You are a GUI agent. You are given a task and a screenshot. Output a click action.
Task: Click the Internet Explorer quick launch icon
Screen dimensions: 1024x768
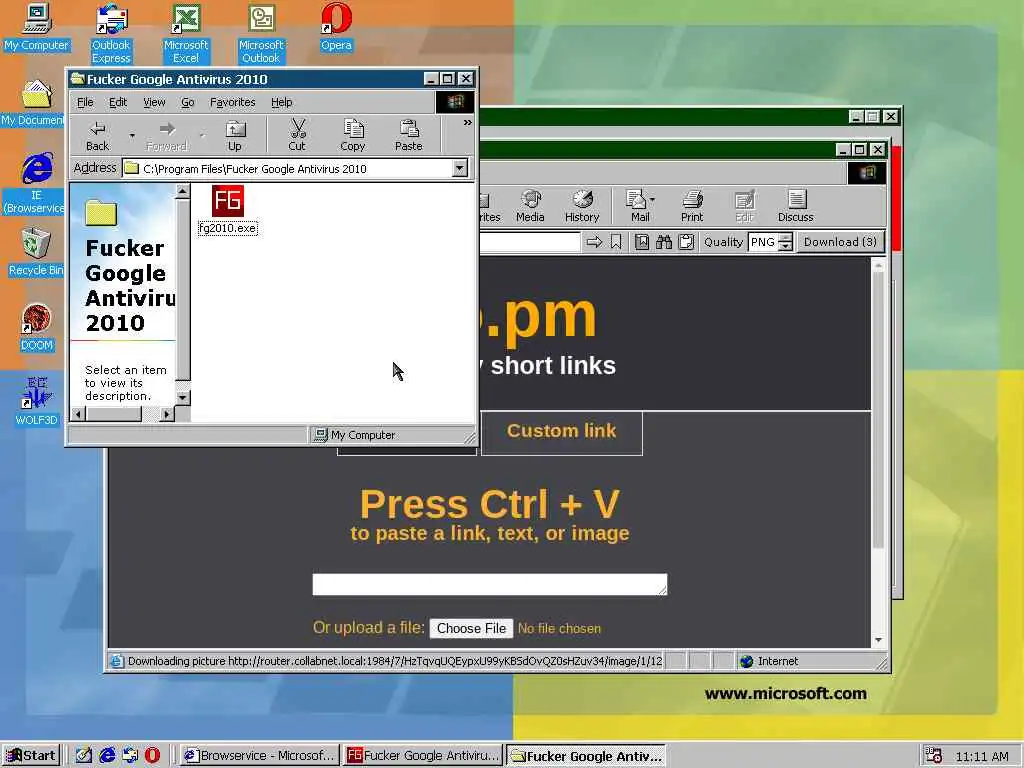point(107,756)
